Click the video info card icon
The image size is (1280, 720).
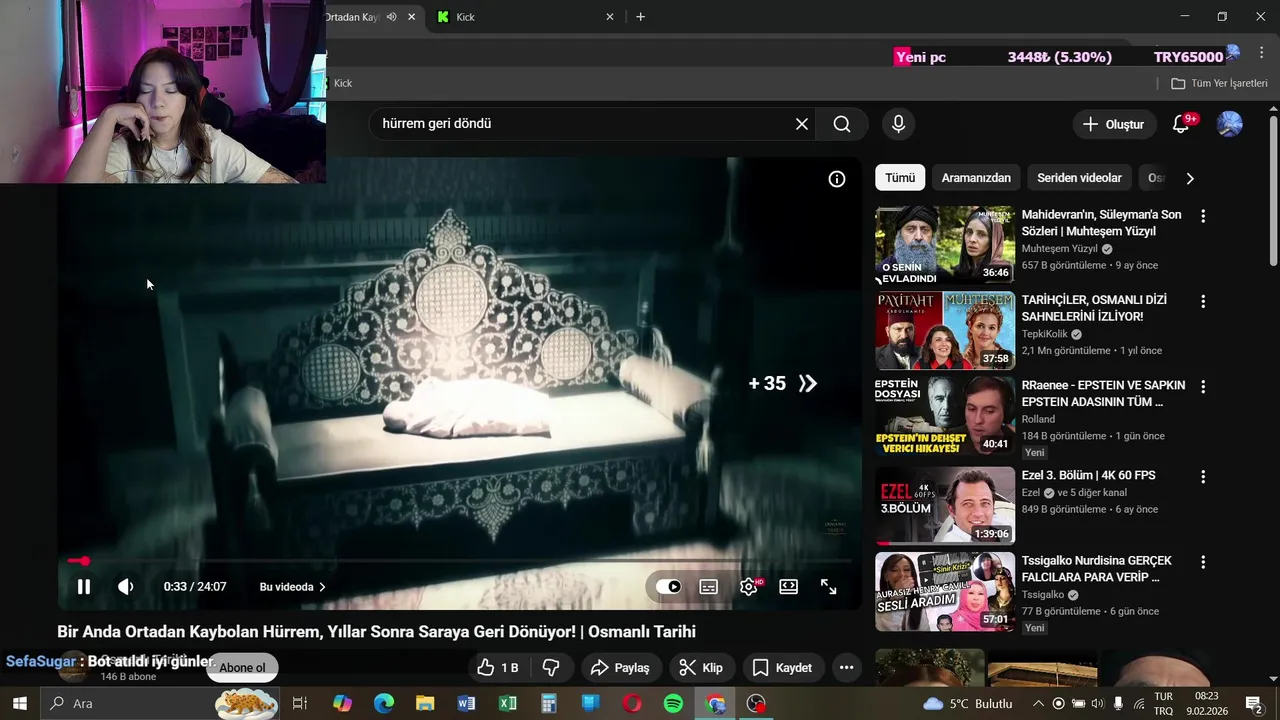coord(837,179)
